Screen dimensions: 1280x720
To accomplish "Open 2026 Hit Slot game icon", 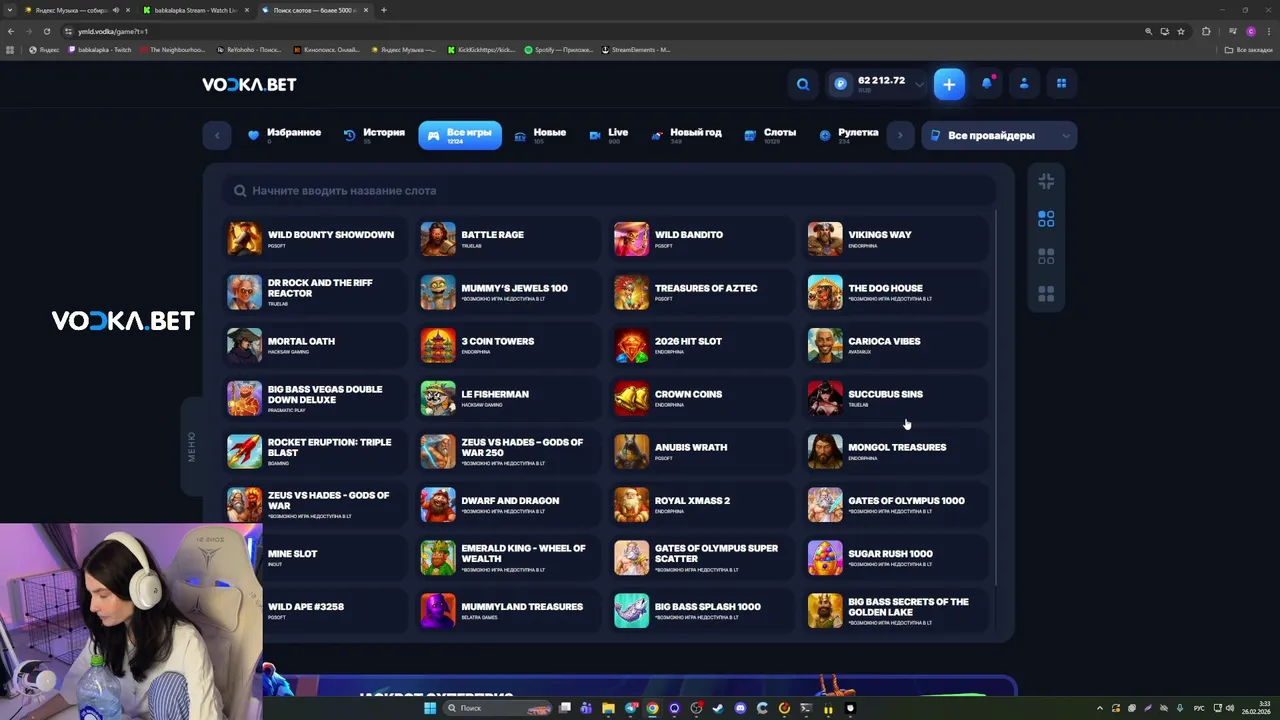I will tap(631, 345).
